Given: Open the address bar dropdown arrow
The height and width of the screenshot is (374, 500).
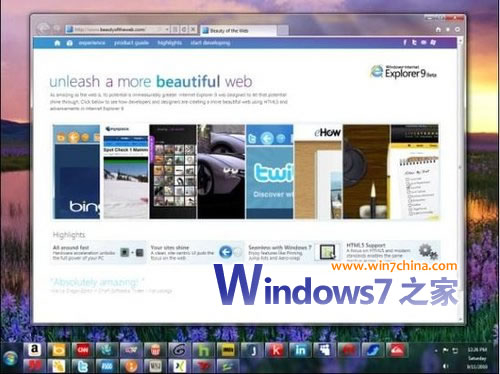Looking at the screenshot, I should click(167, 30).
